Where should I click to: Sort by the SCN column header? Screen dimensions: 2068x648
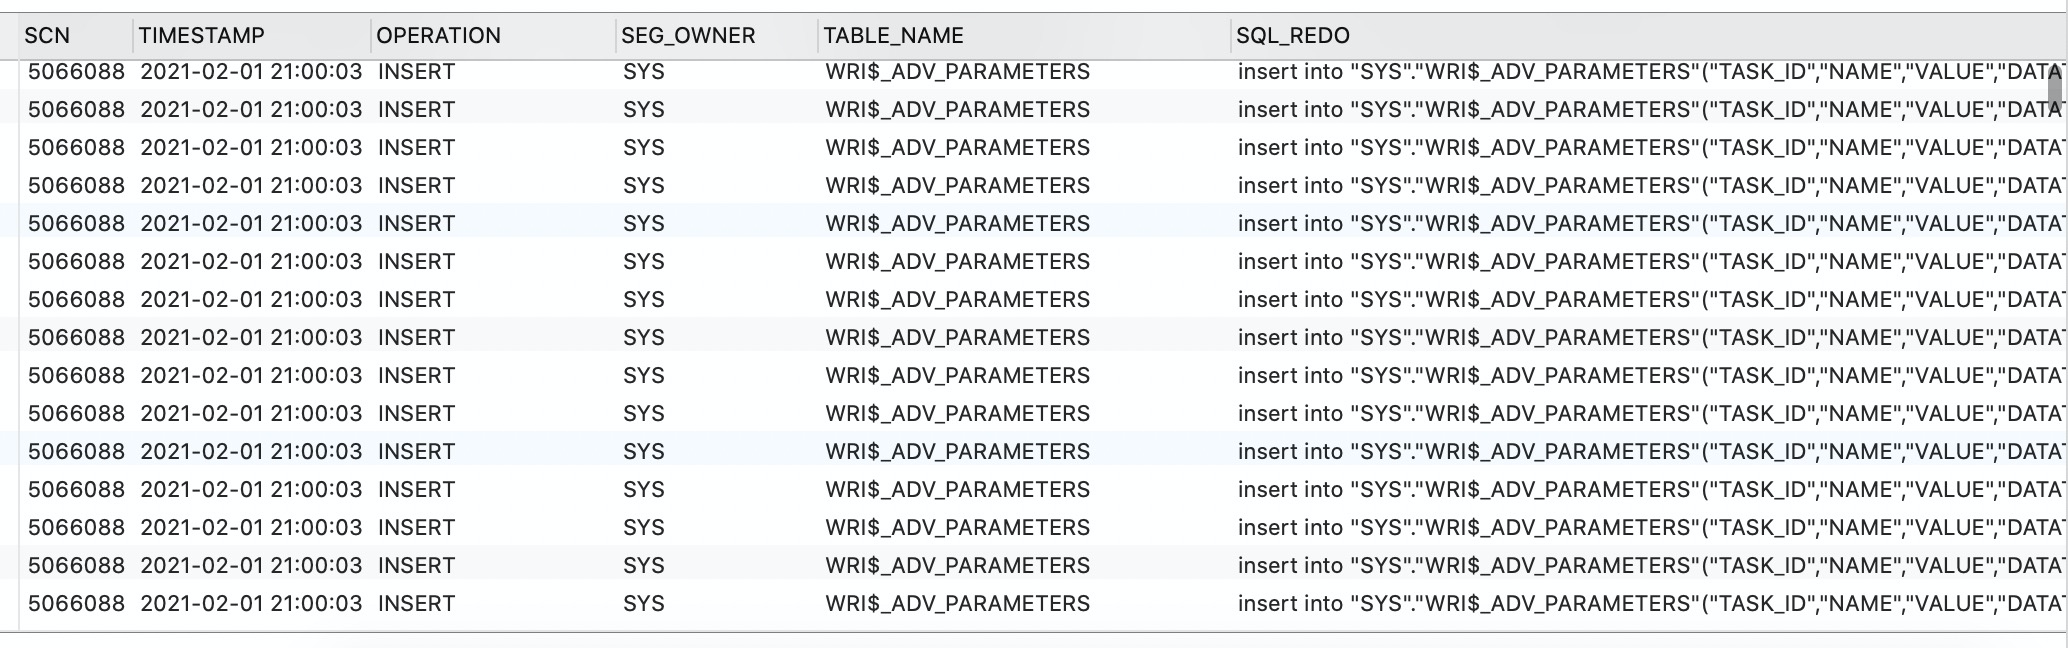(47, 36)
